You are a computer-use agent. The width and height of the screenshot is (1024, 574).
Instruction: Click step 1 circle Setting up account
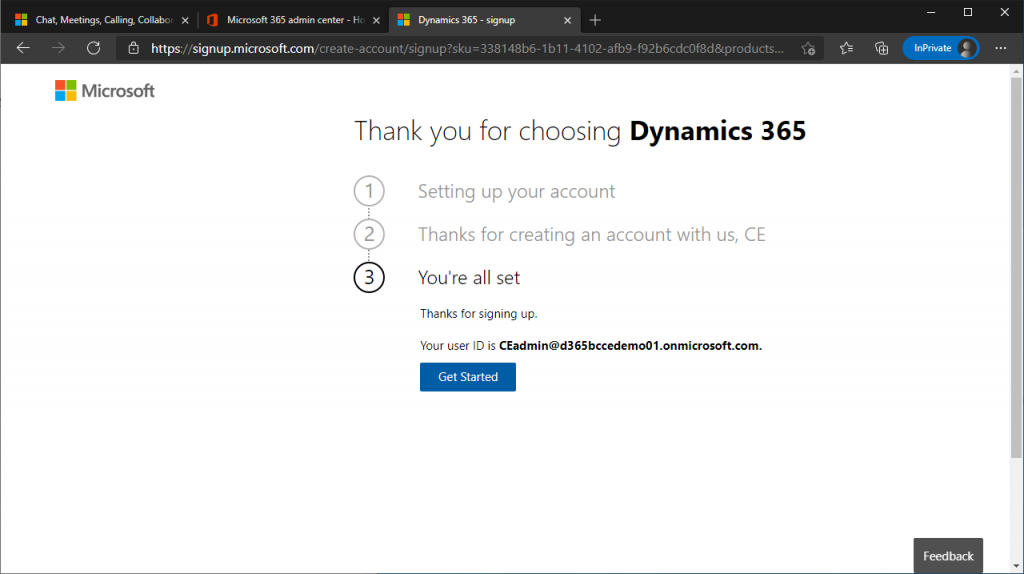pyautogui.click(x=369, y=191)
